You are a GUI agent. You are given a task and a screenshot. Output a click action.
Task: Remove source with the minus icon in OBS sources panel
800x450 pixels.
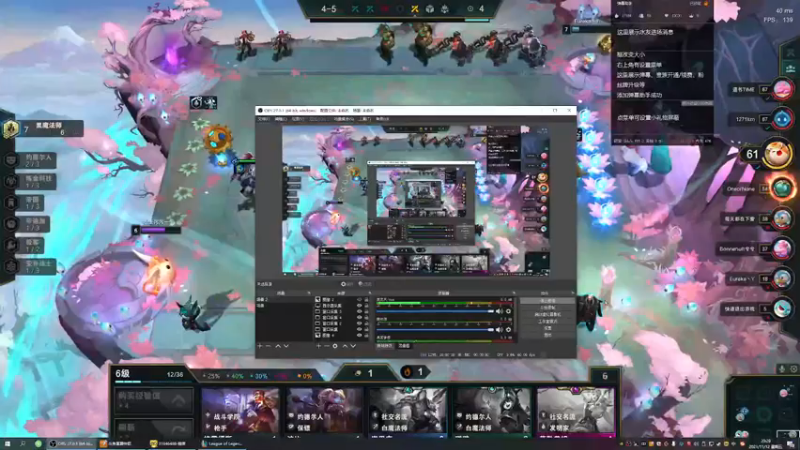pyautogui.click(x=327, y=346)
